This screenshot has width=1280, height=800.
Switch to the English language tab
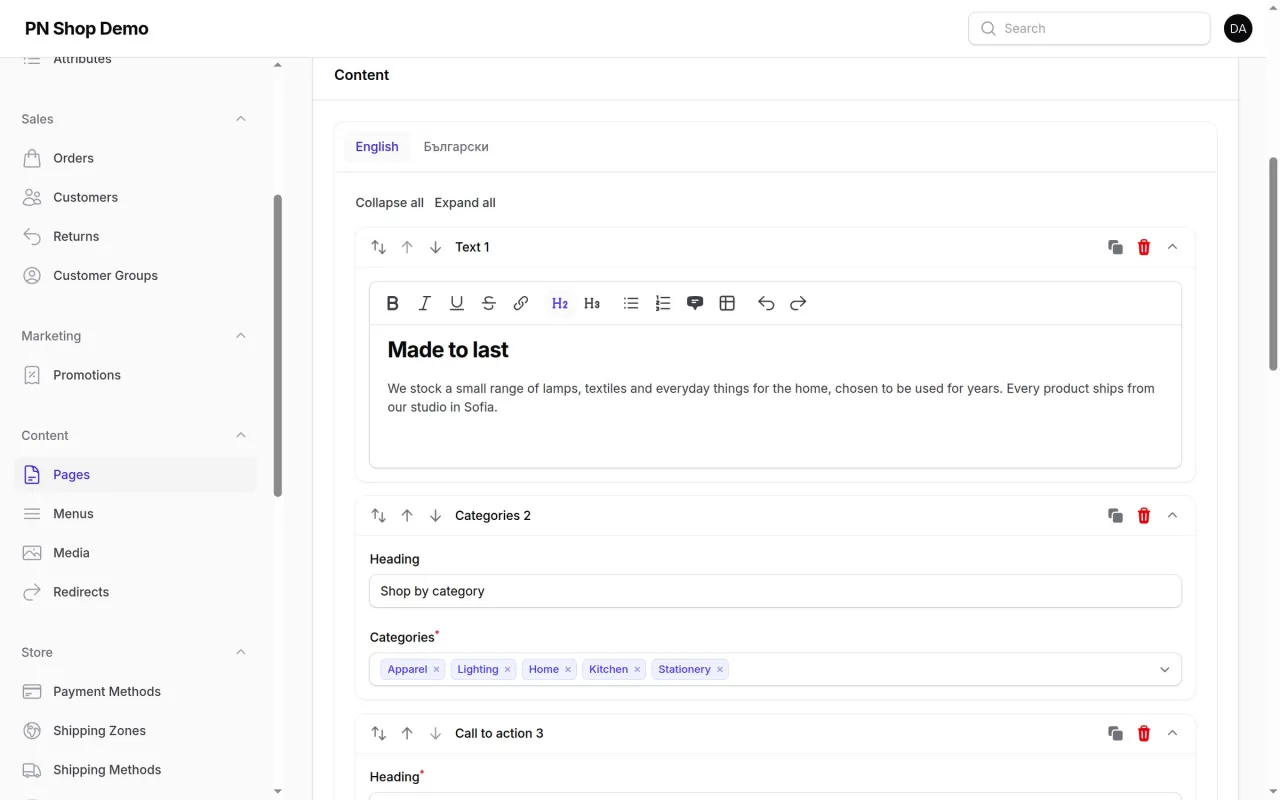pos(377,147)
